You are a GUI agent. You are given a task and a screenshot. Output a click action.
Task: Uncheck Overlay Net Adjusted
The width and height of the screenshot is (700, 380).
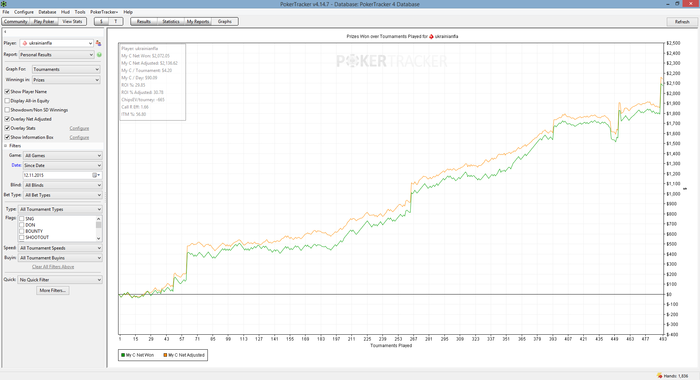(7, 119)
